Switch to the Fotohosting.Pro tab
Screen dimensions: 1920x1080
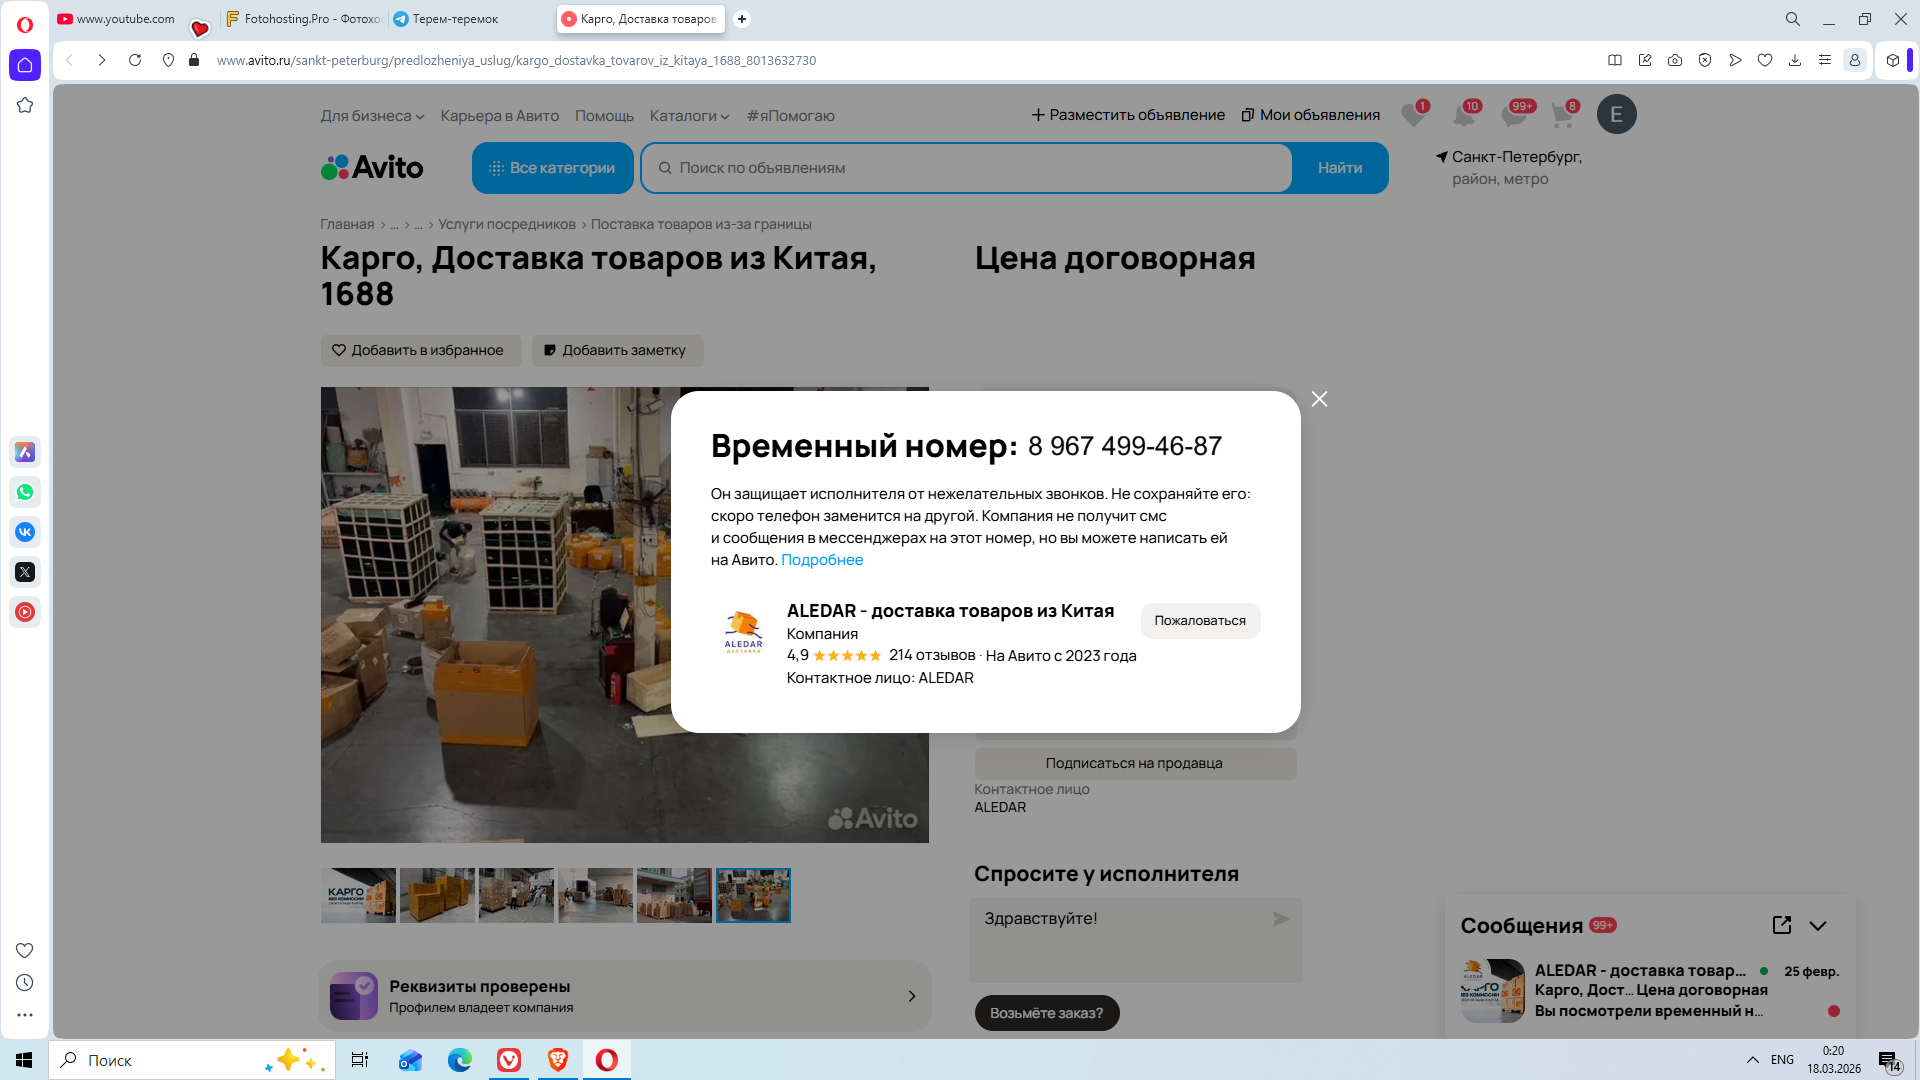pos(304,19)
